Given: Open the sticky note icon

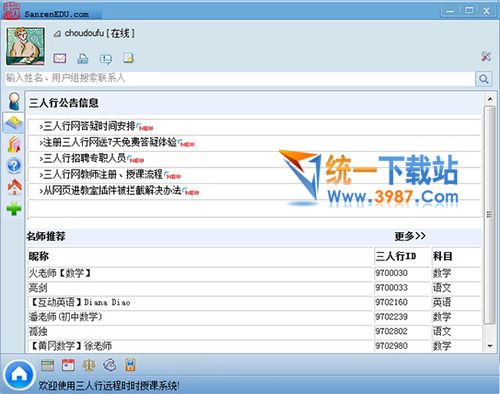Looking at the screenshot, I should 128,58.
